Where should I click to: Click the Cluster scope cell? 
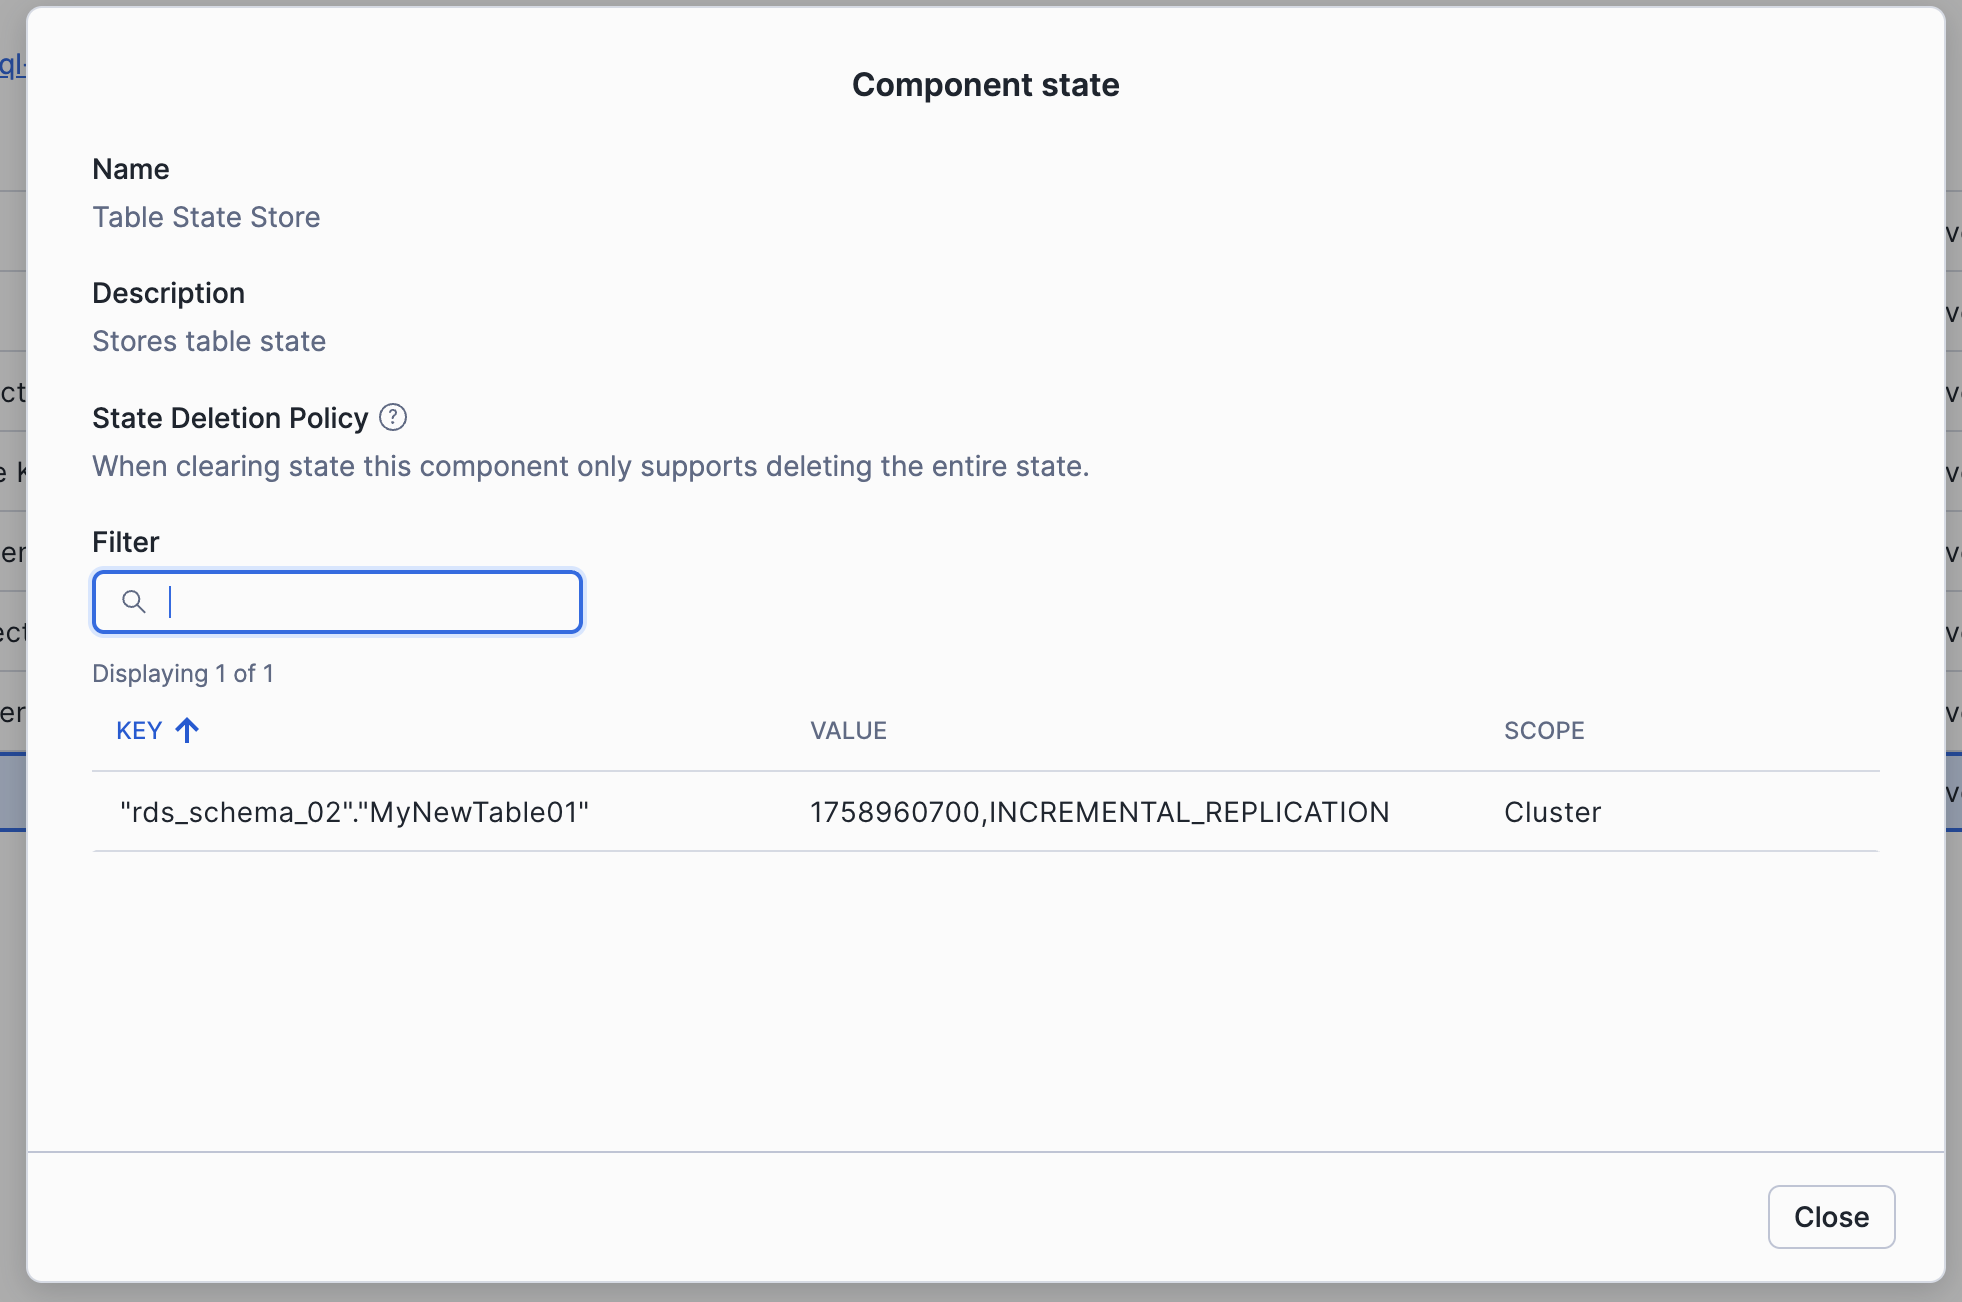pyautogui.click(x=1552, y=812)
